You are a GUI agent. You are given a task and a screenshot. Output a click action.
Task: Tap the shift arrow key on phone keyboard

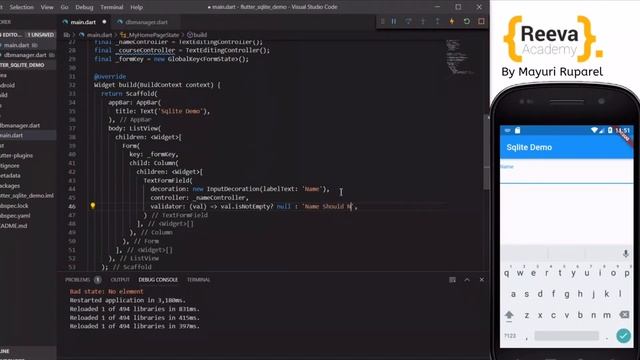pos(509,315)
